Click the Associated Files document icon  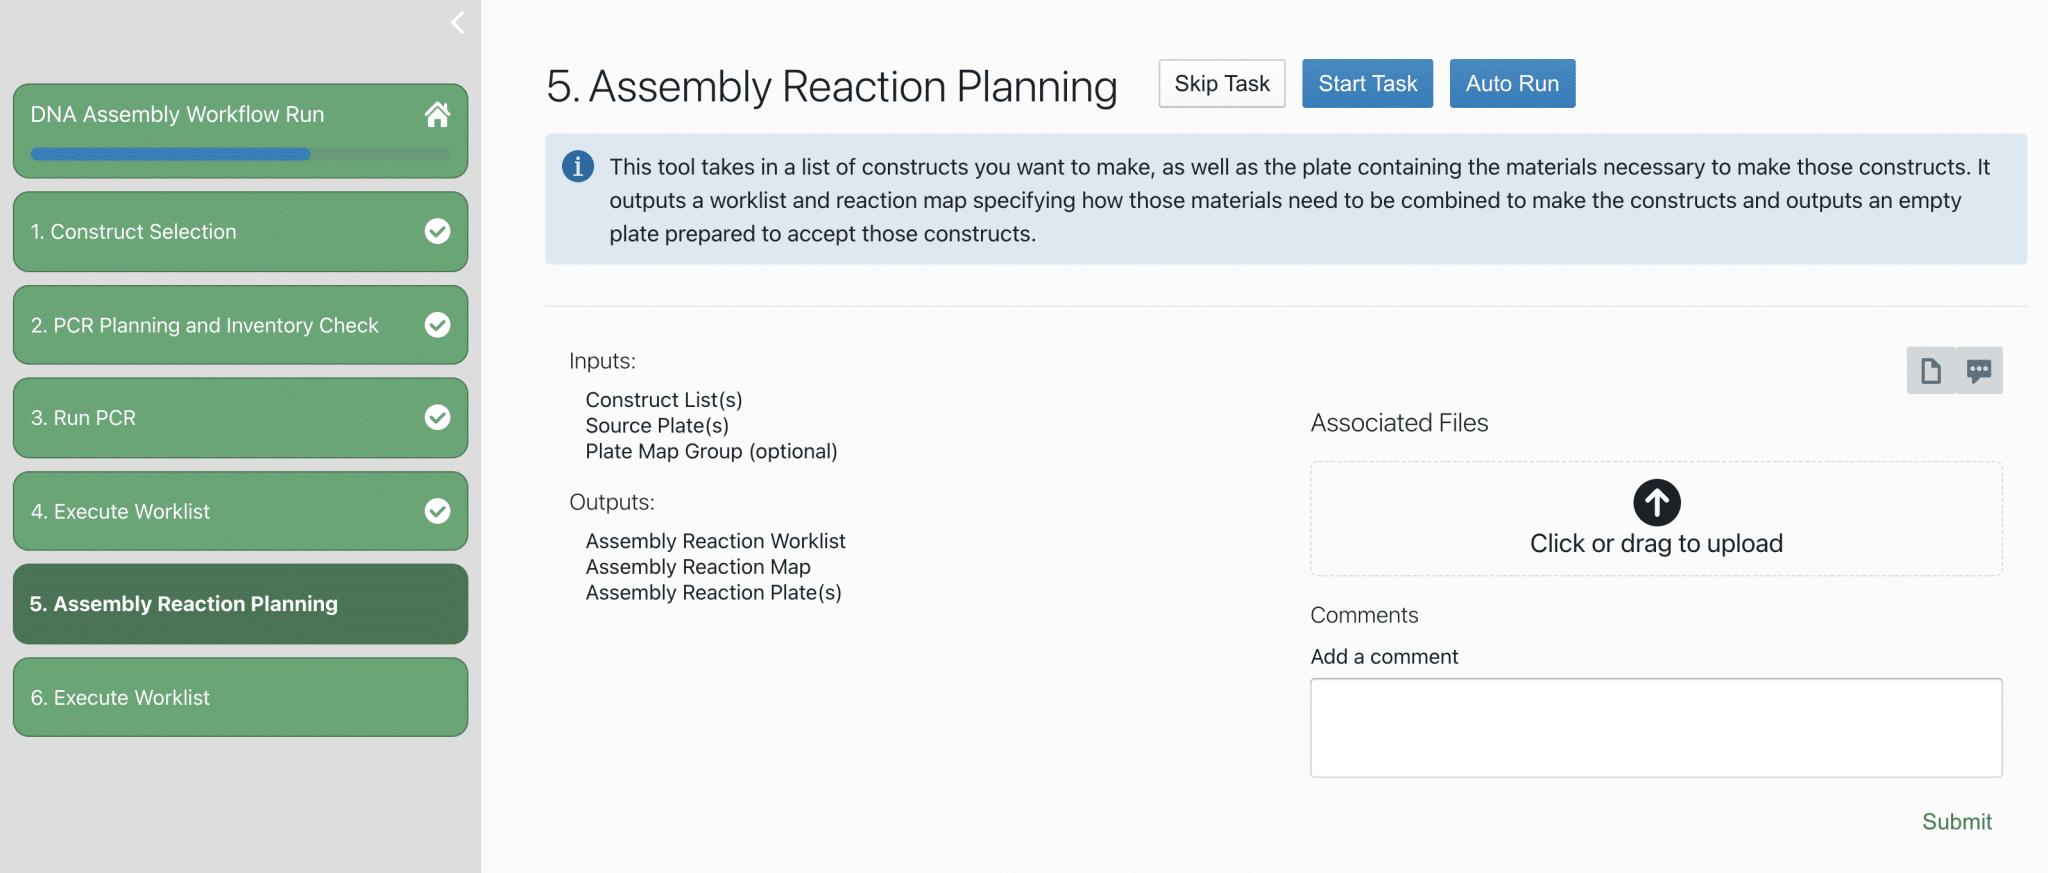pyautogui.click(x=1931, y=371)
